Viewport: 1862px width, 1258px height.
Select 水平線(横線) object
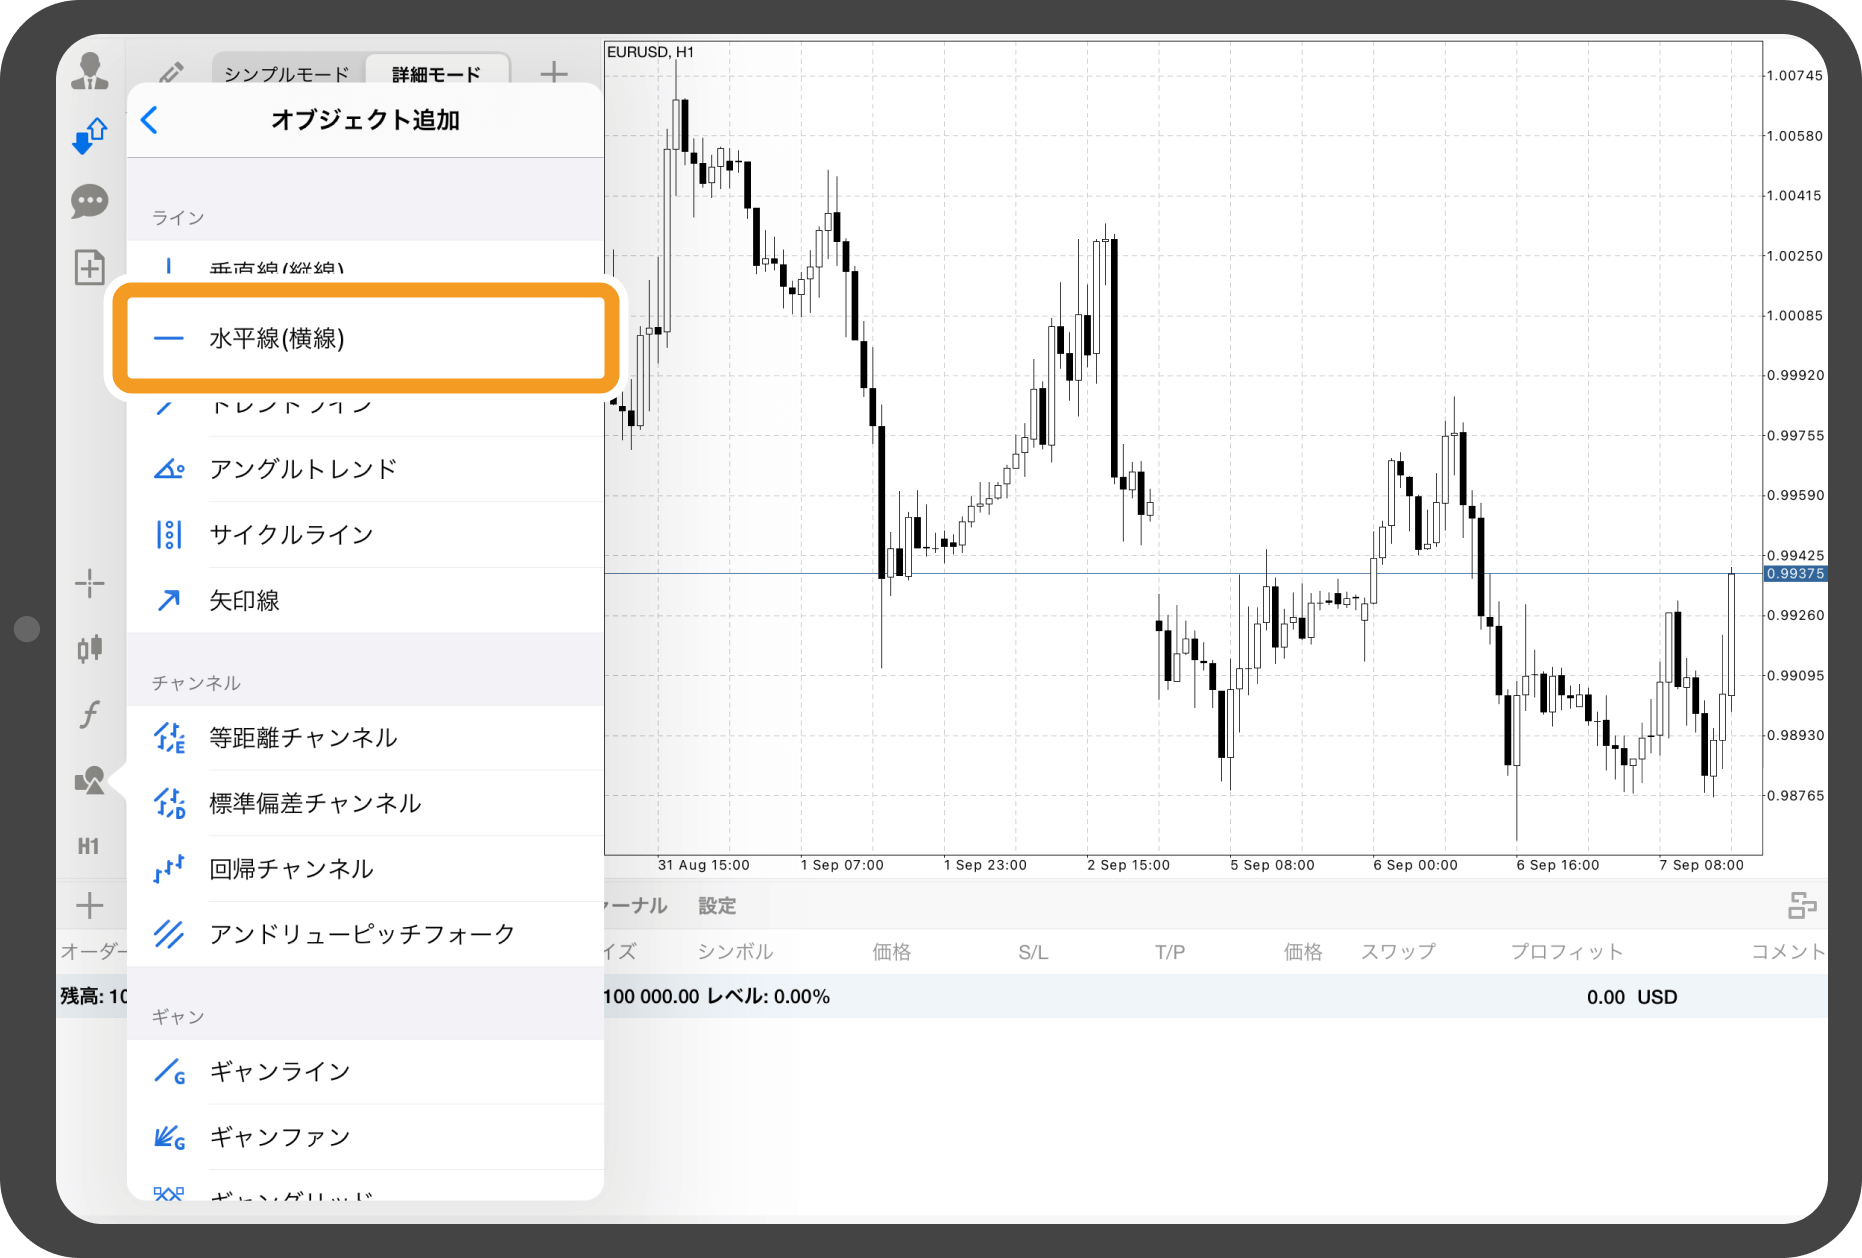(x=365, y=338)
